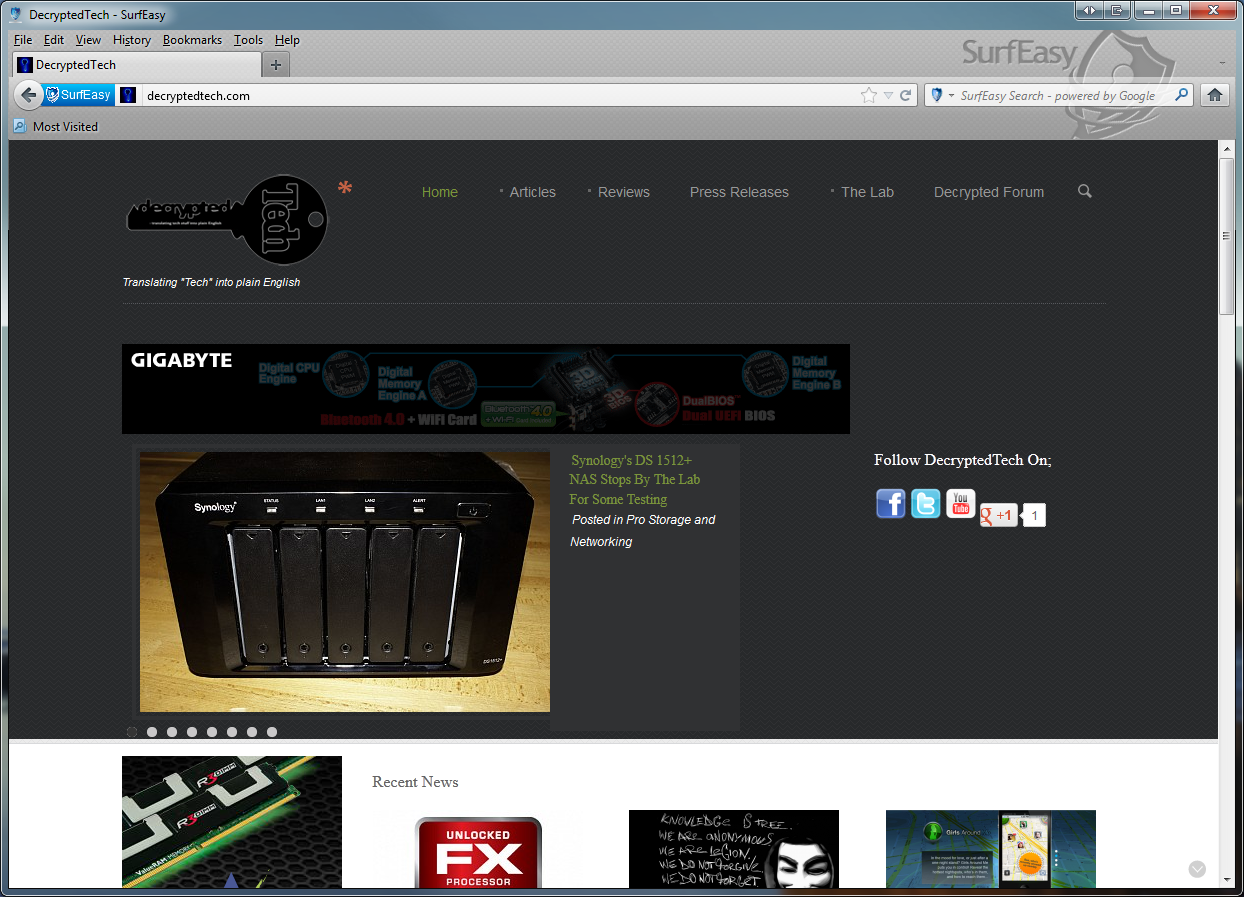Open the Anonymous mask news thumbnail
Screen dimensions: 1244x897
tap(734, 849)
